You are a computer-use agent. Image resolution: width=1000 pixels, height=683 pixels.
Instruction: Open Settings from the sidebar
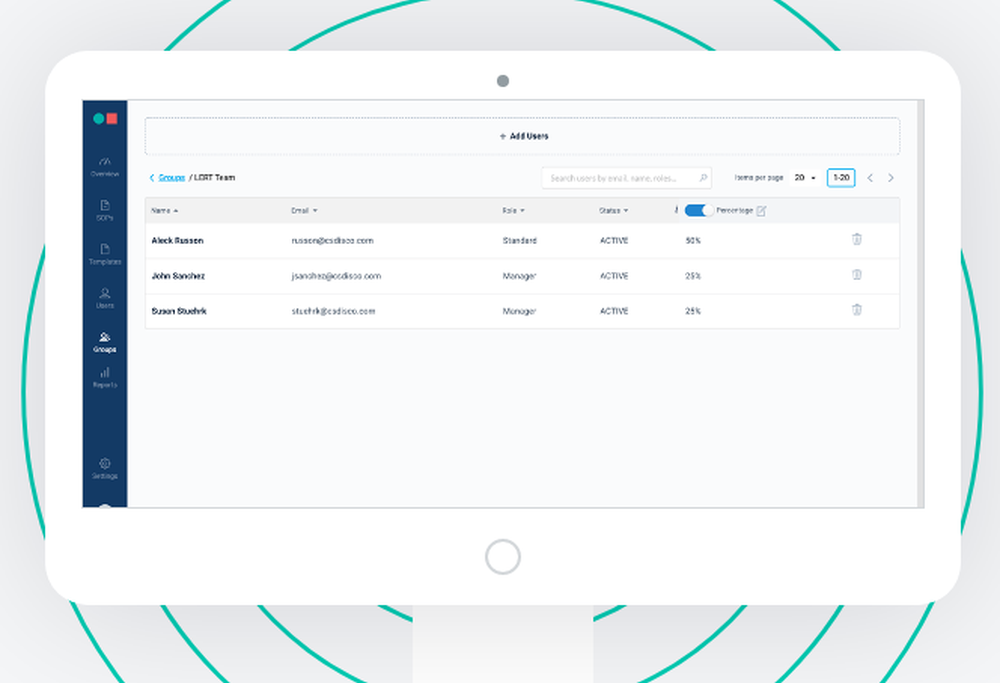coord(105,469)
